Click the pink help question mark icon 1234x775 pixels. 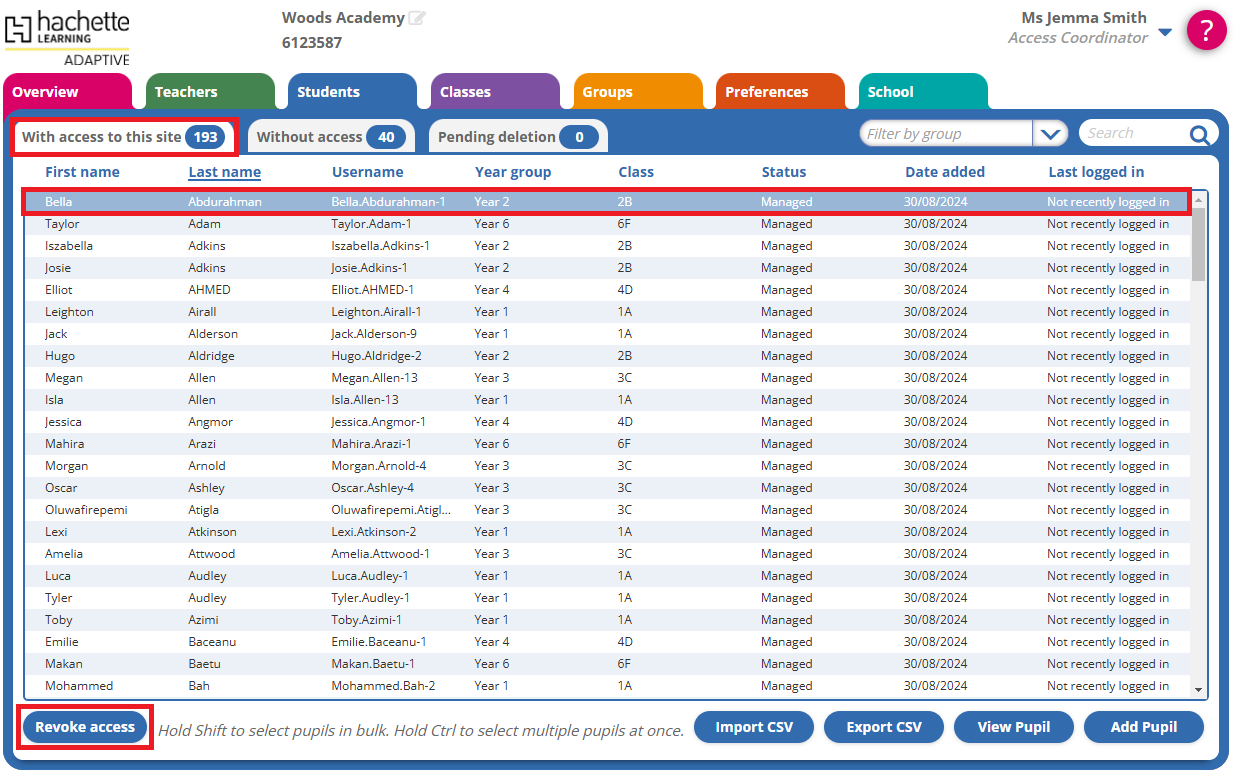(1206, 29)
